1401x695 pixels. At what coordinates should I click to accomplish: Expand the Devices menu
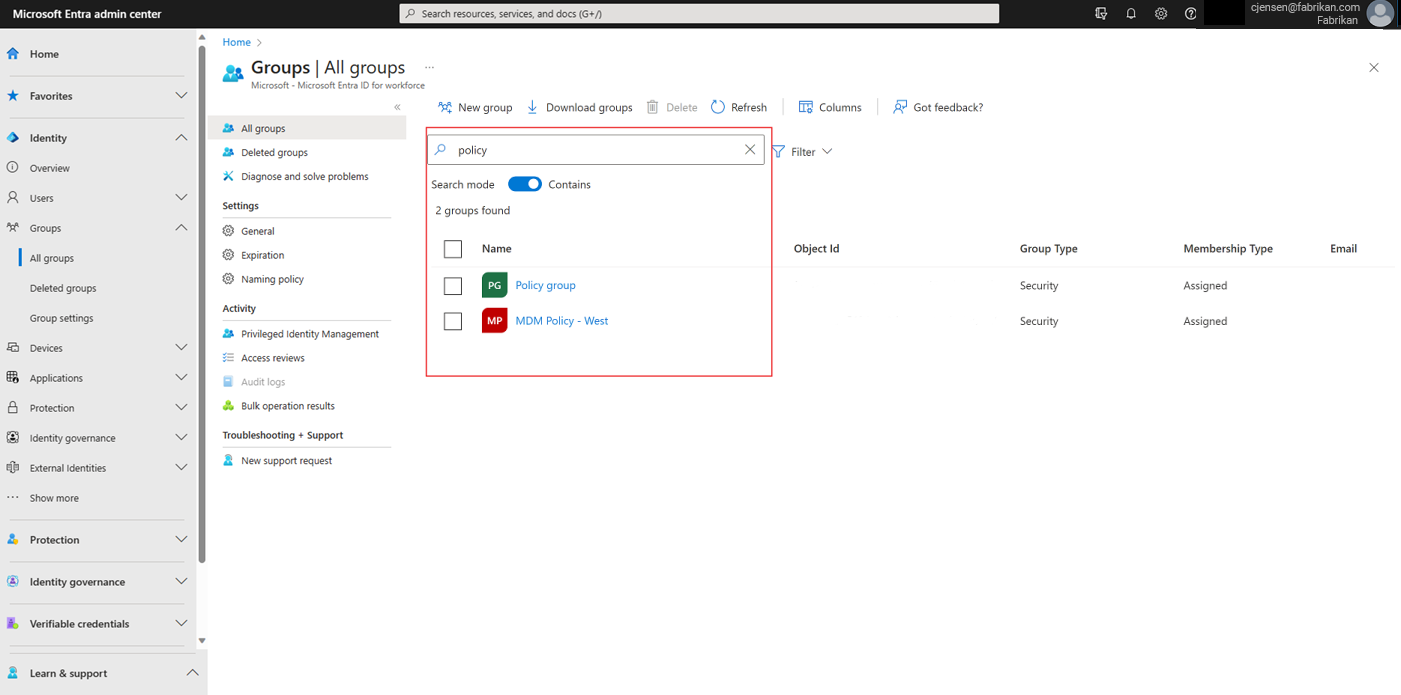pyautogui.click(x=181, y=348)
